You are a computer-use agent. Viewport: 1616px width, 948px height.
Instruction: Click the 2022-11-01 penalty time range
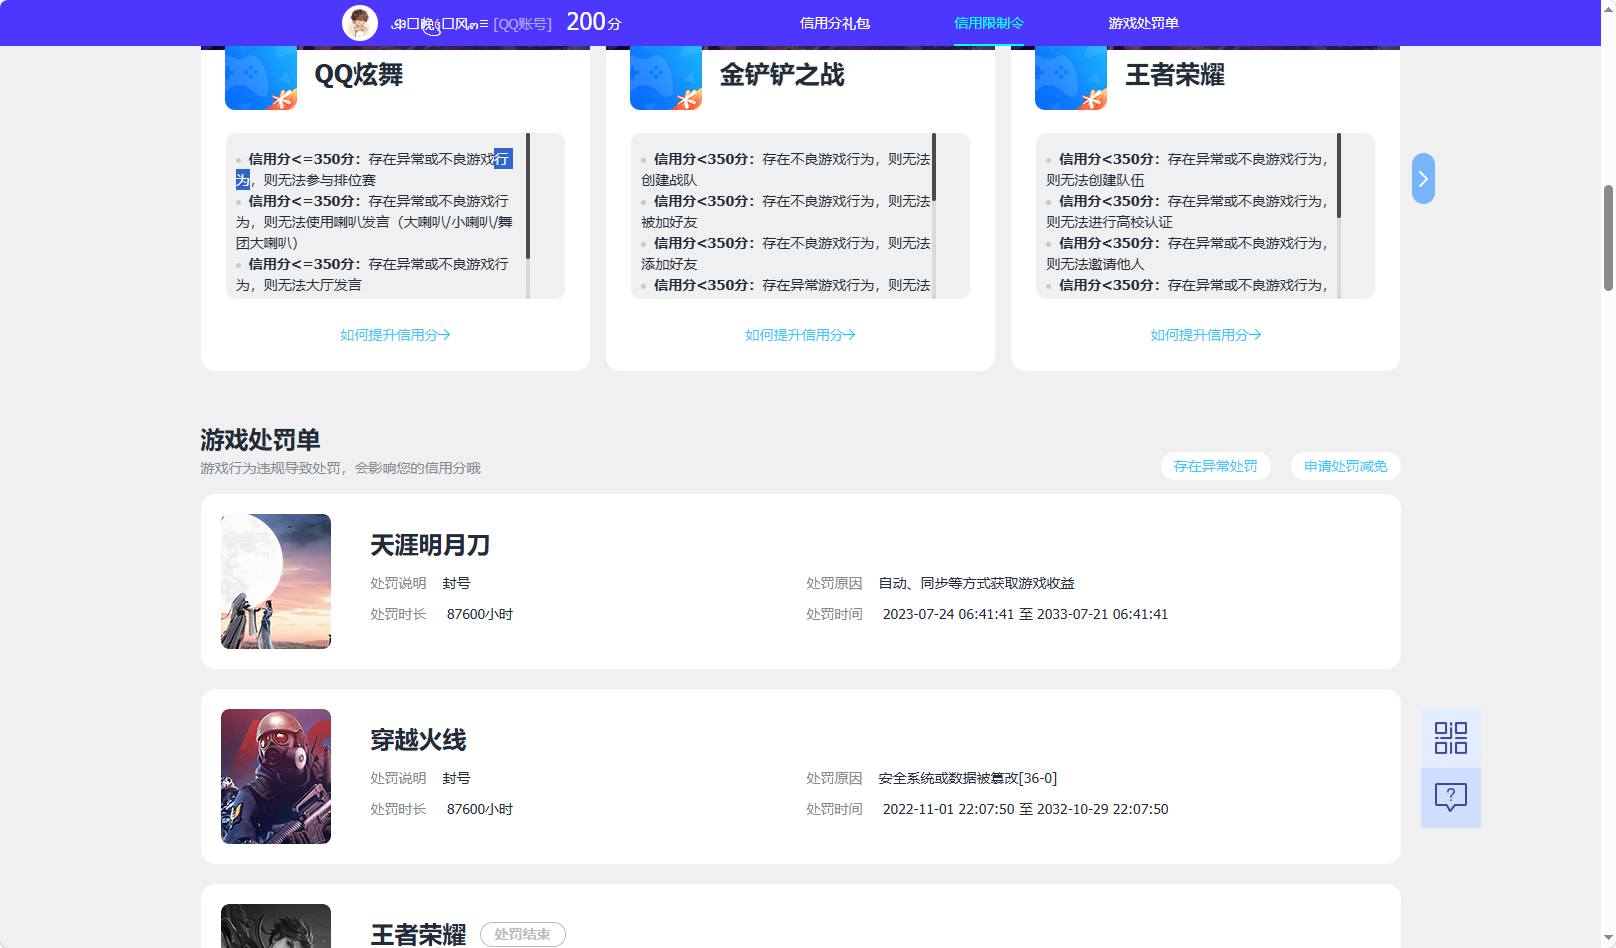1025,809
